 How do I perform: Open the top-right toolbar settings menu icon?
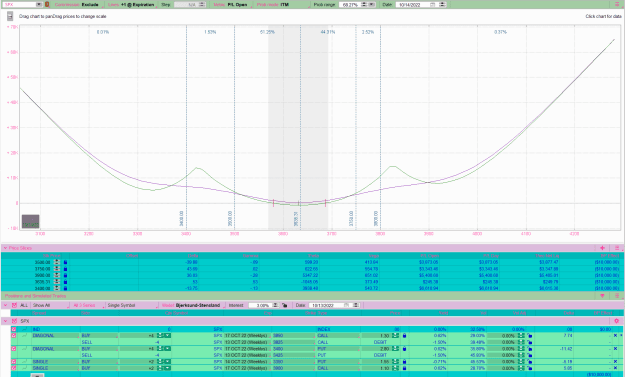(x=618, y=4)
